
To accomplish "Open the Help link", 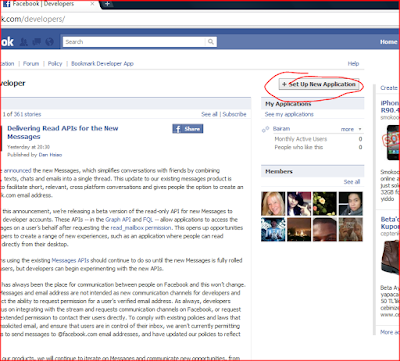I will coord(353,64).
